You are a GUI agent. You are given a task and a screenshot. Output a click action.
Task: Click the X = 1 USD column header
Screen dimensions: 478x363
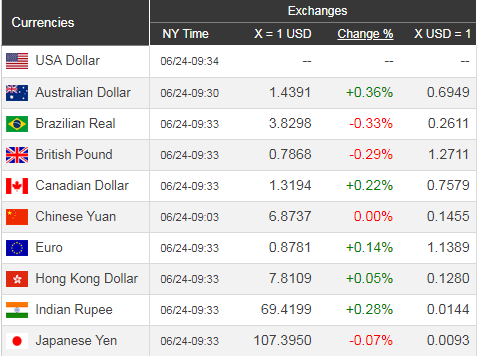(283, 34)
